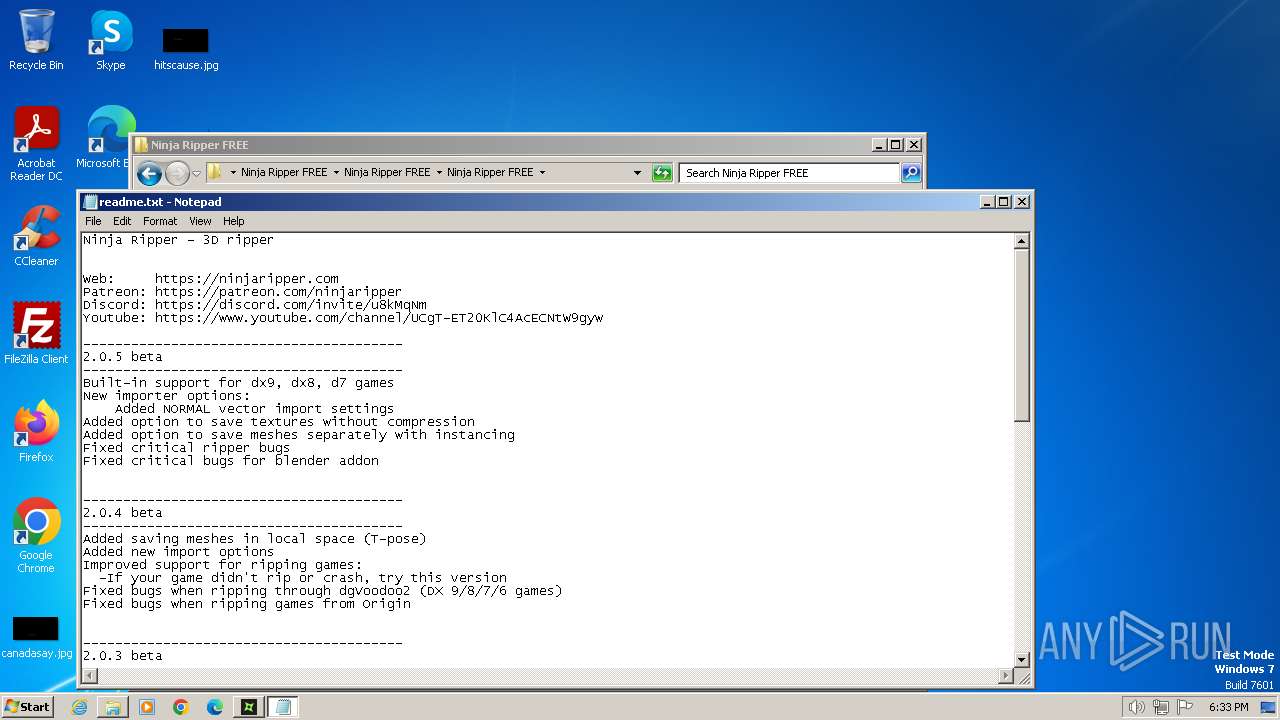
Task: Maximize the Notepad window
Action: click(1004, 202)
